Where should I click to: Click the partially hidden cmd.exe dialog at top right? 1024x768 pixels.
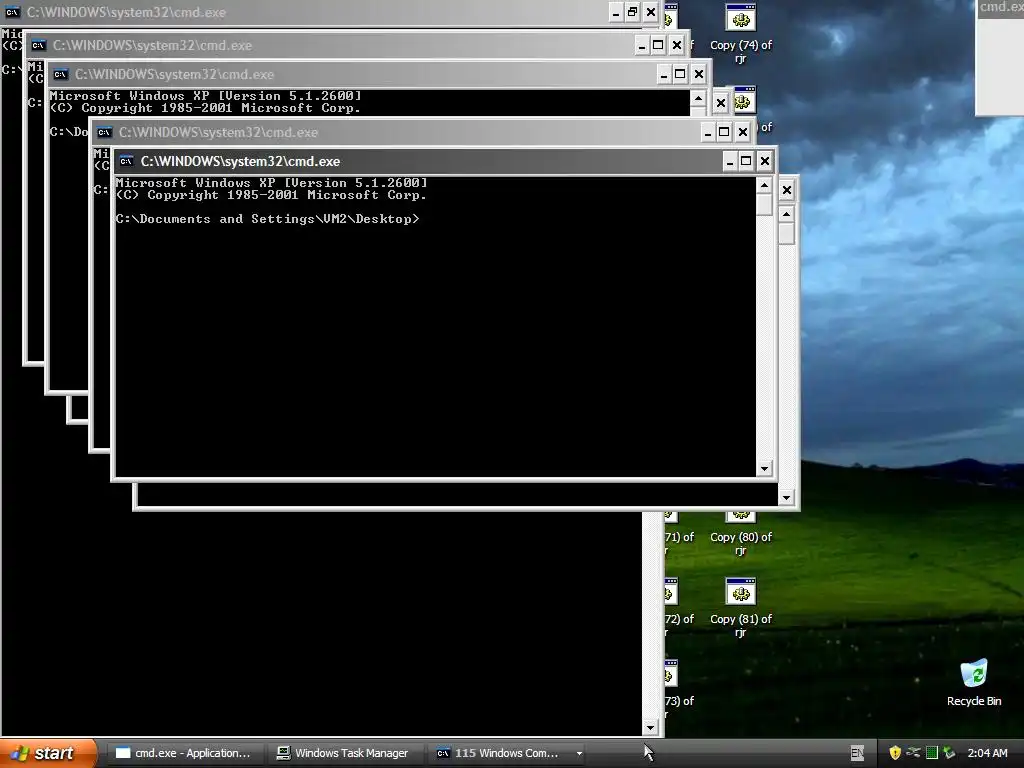click(x=1000, y=57)
